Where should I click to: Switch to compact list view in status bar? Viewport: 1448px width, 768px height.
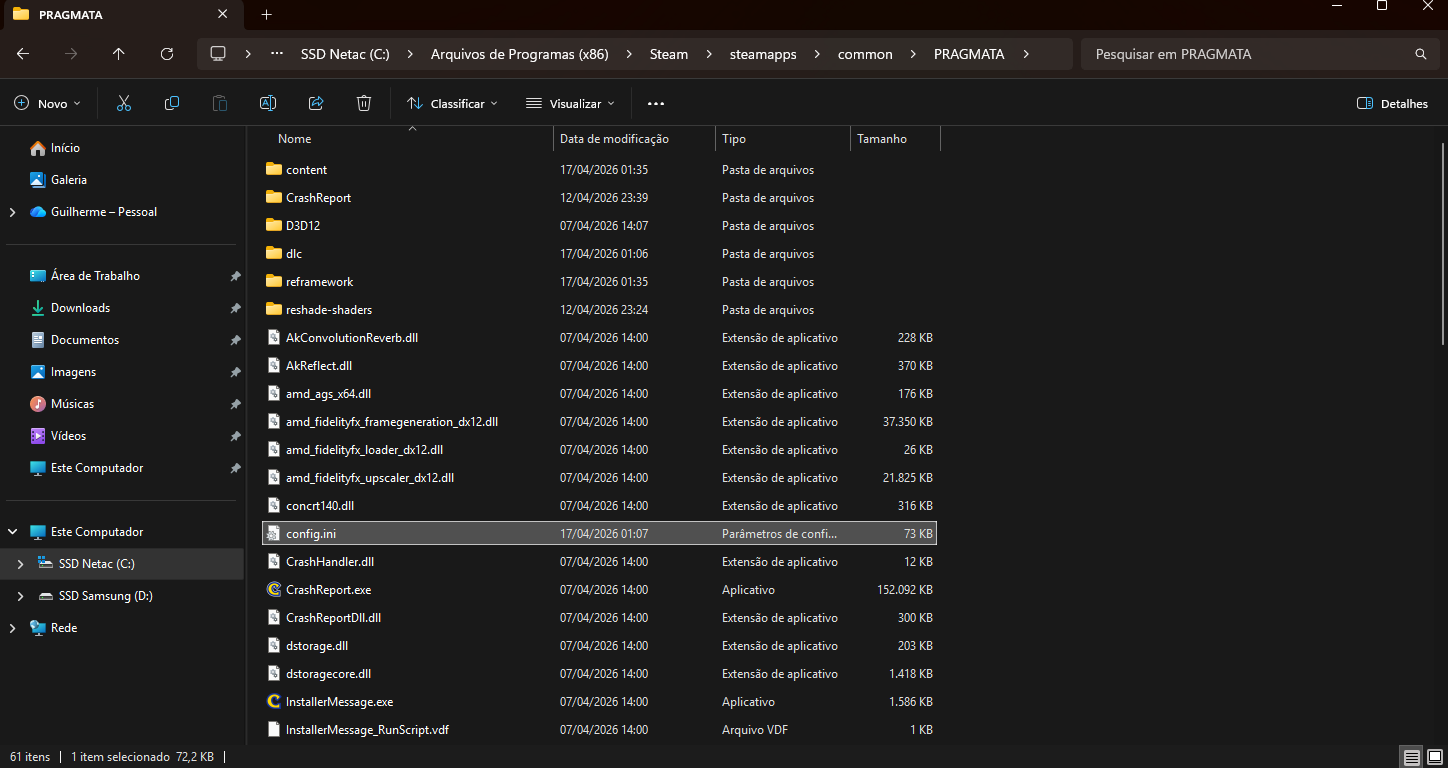[x=1411, y=757]
